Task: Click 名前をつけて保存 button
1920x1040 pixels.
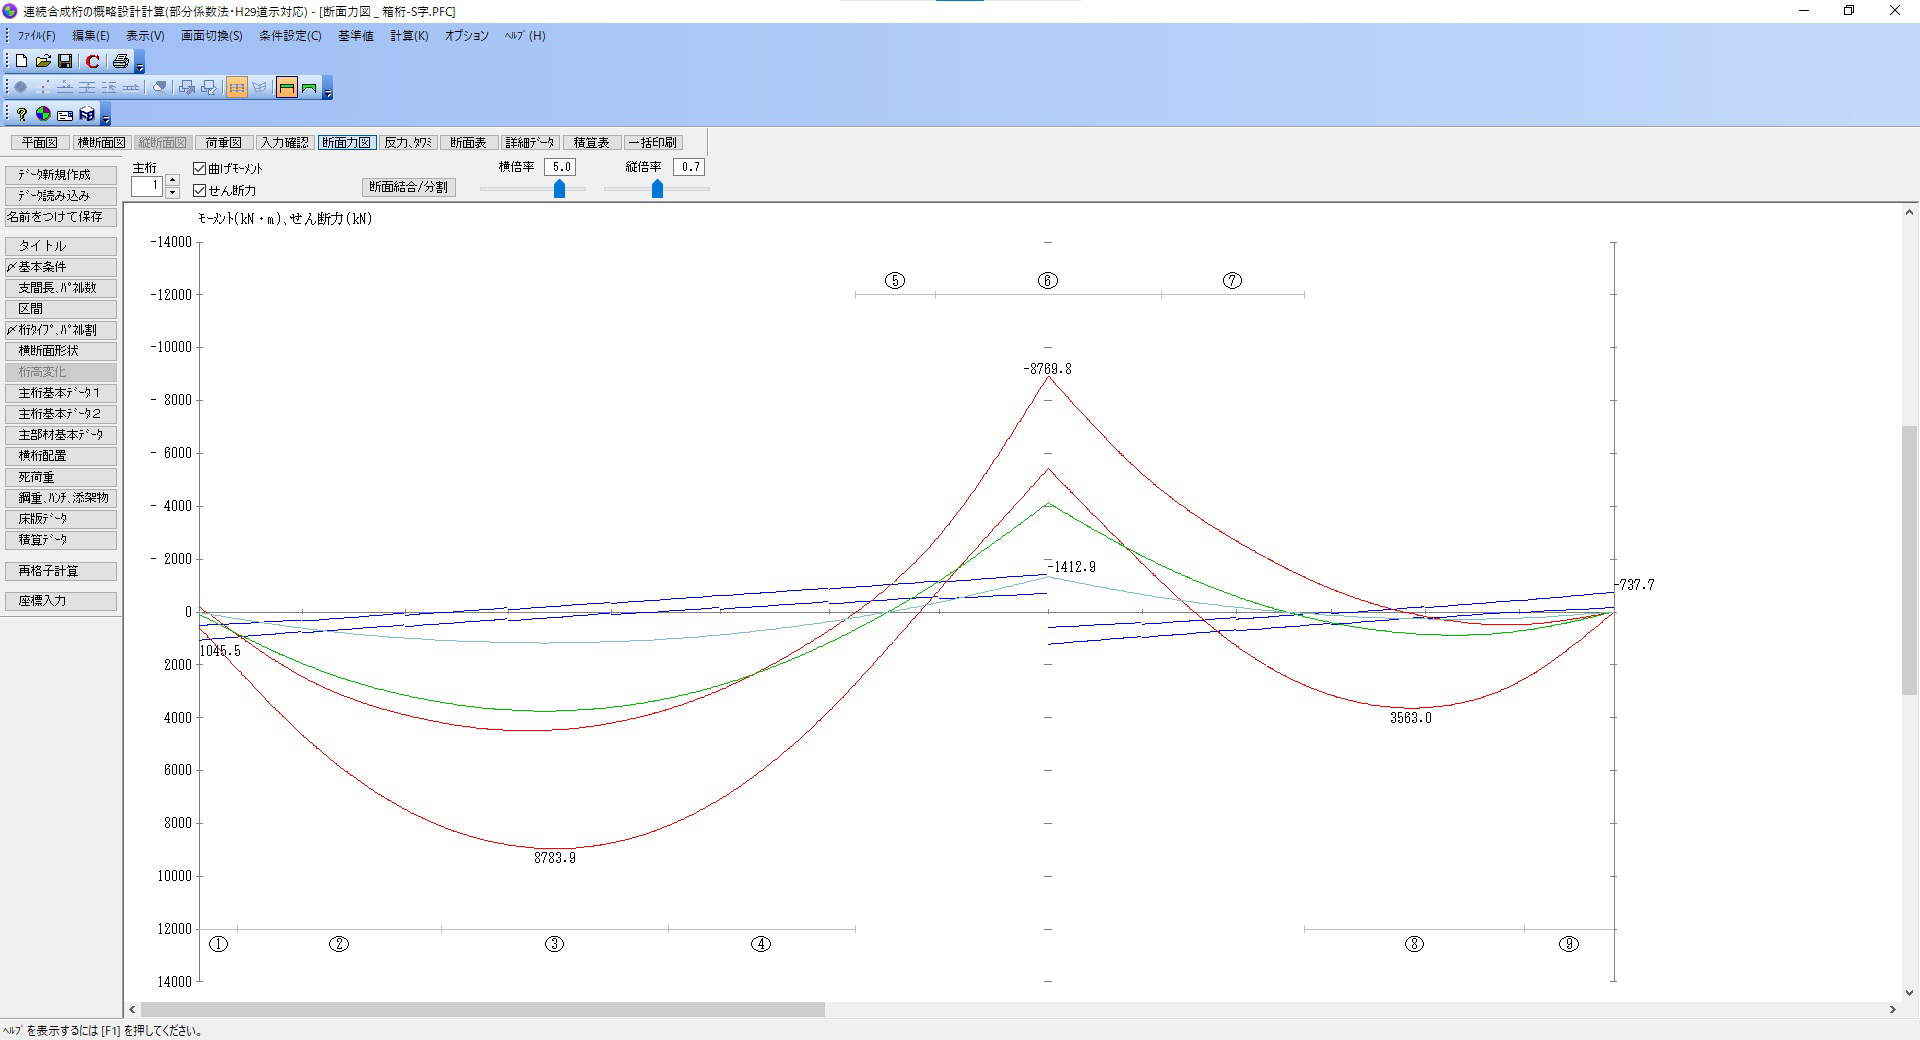Action: 60,217
